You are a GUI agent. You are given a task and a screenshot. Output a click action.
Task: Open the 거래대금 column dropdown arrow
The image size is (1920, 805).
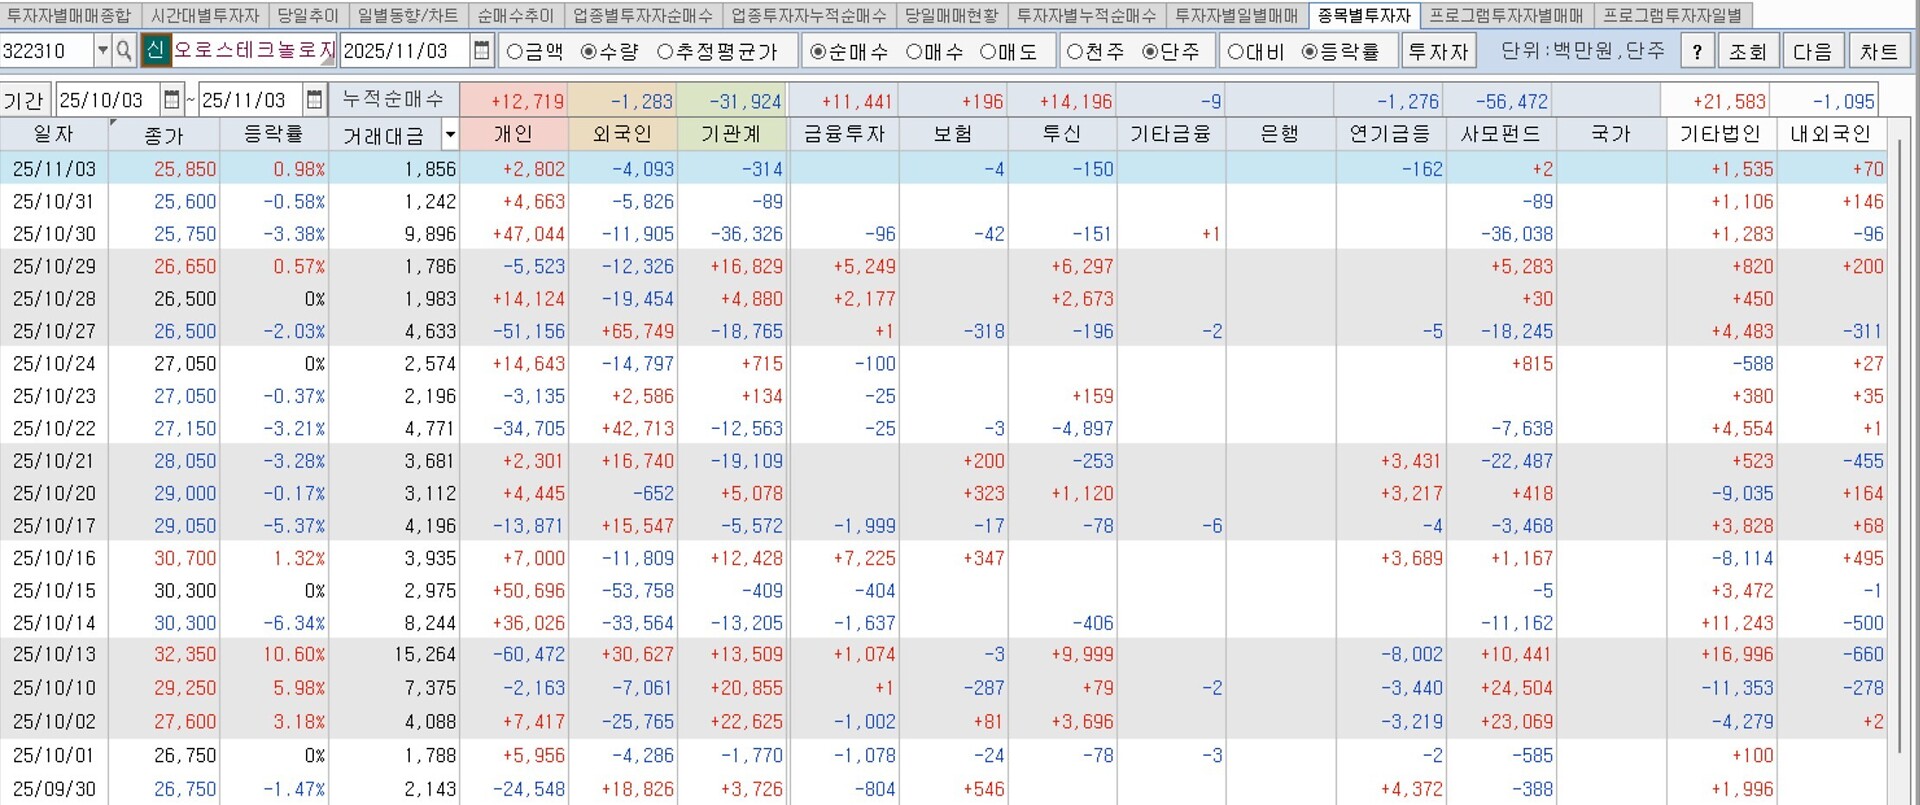450,135
